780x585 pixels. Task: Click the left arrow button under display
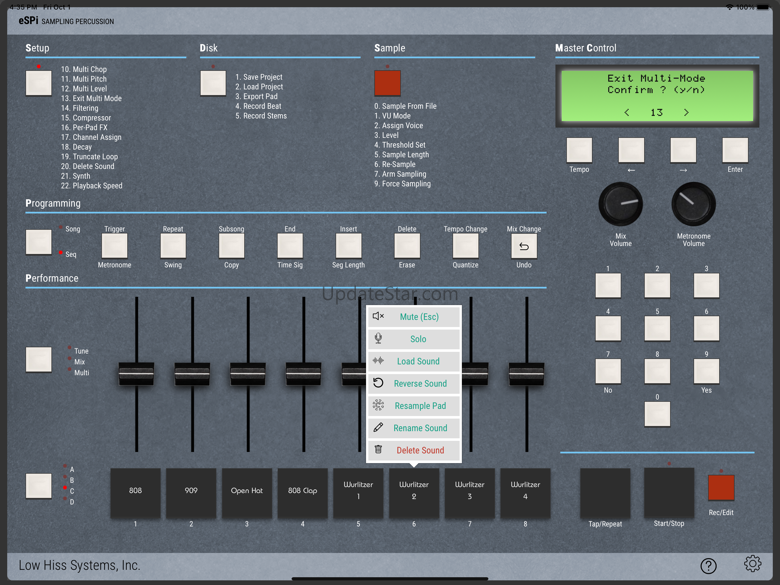(x=631, y=150)
